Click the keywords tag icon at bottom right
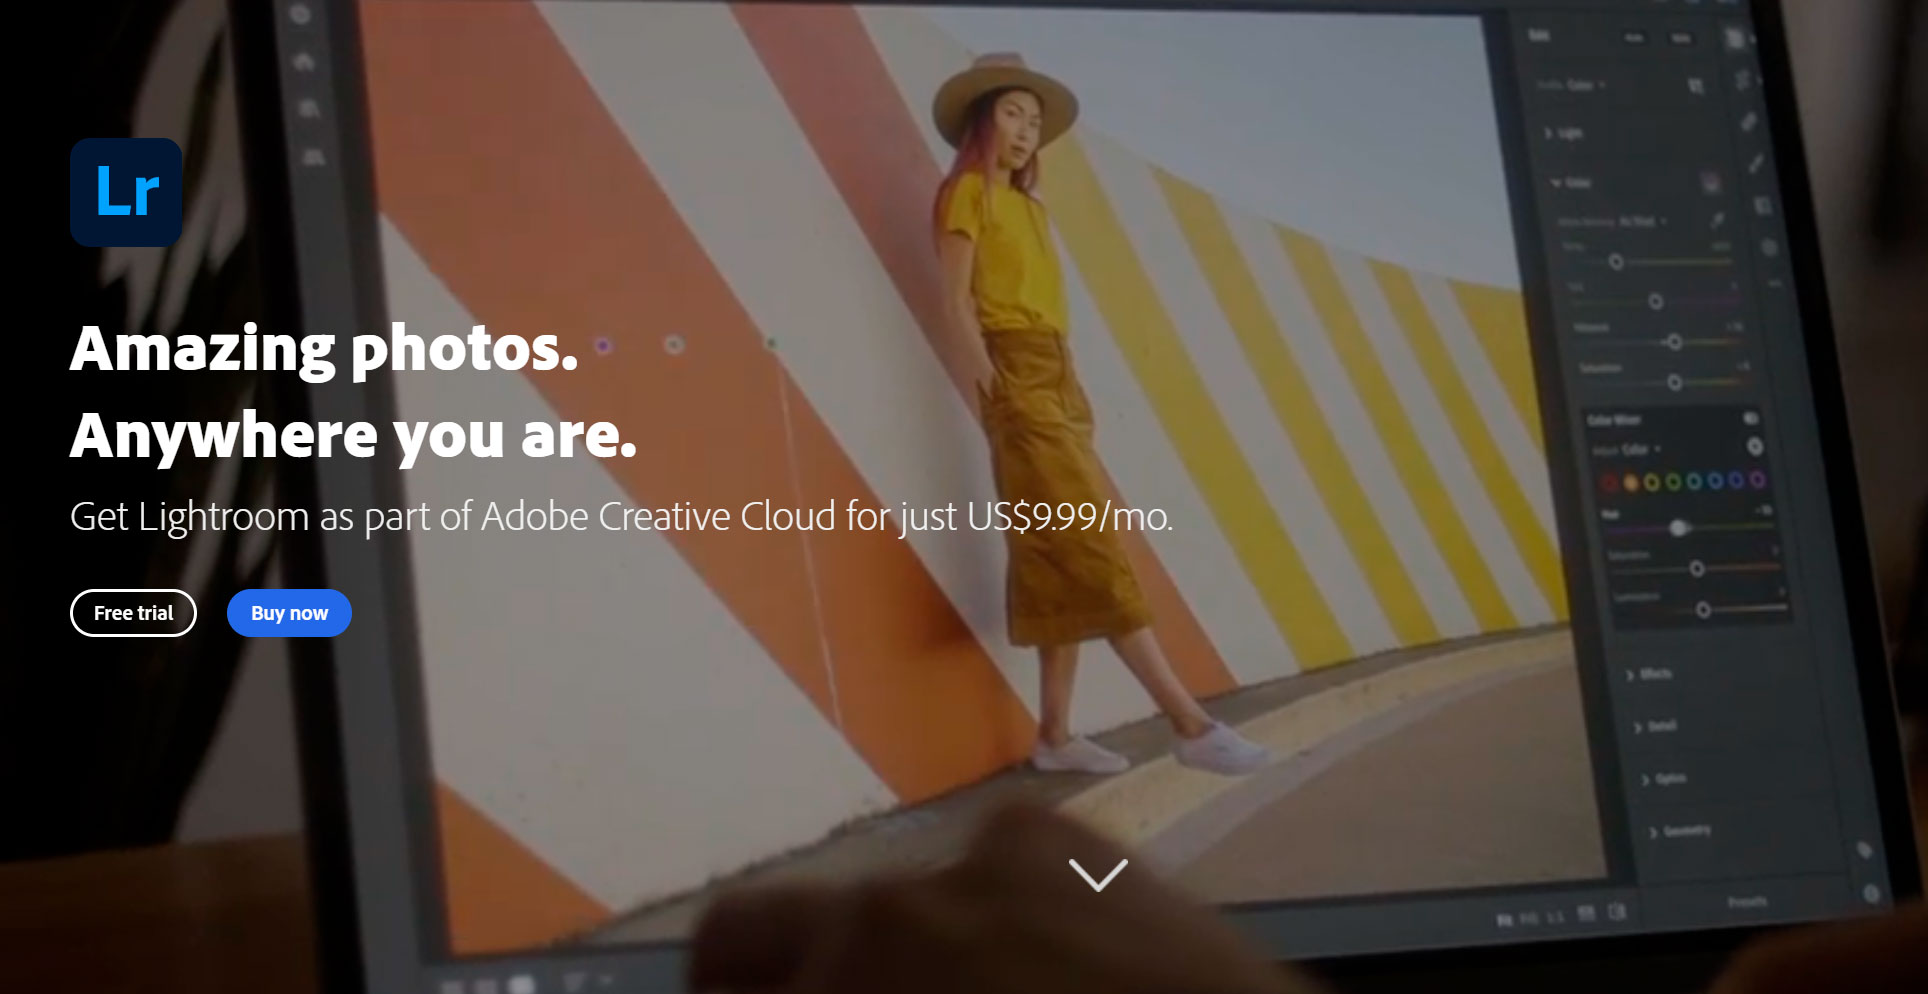Screen dimensions: 1928x994 (1864, 850)
